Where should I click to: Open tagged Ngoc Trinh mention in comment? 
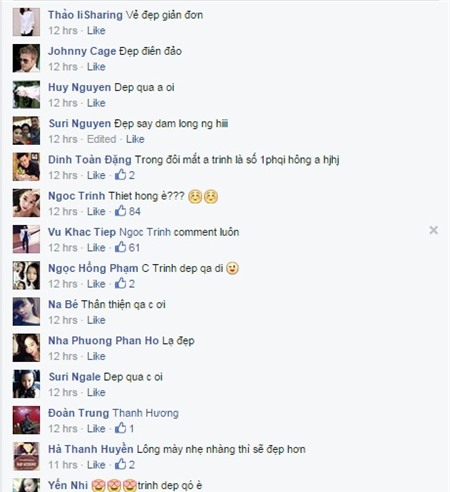(x=145, y=232)
